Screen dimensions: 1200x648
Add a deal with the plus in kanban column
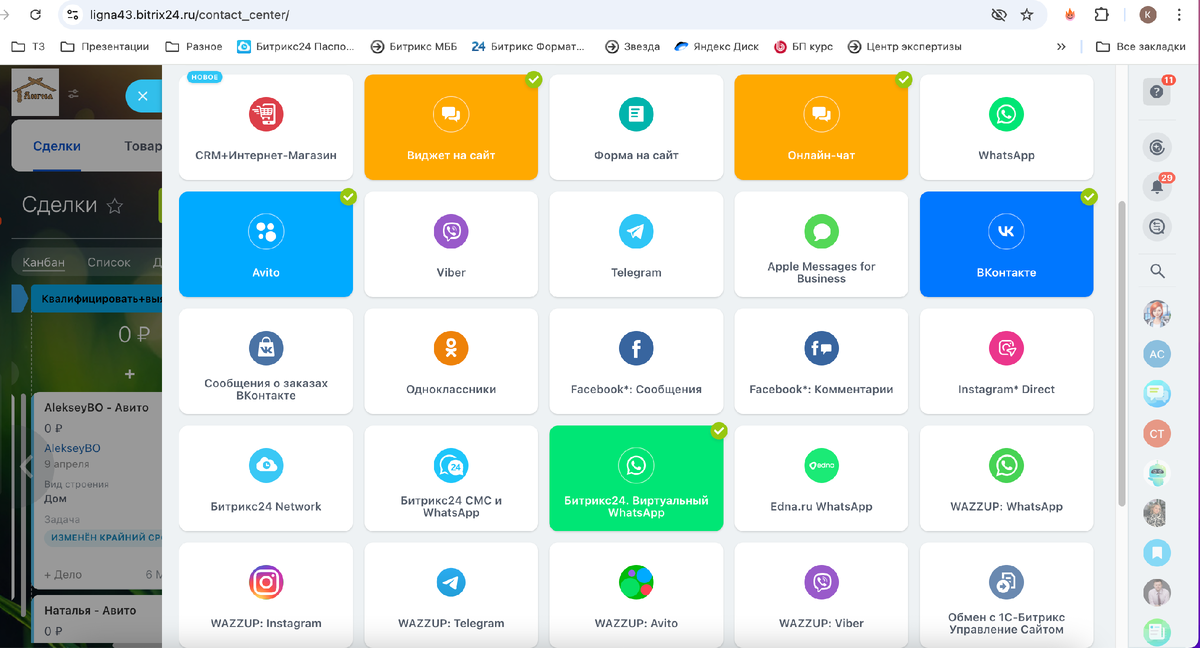[129, 373]
